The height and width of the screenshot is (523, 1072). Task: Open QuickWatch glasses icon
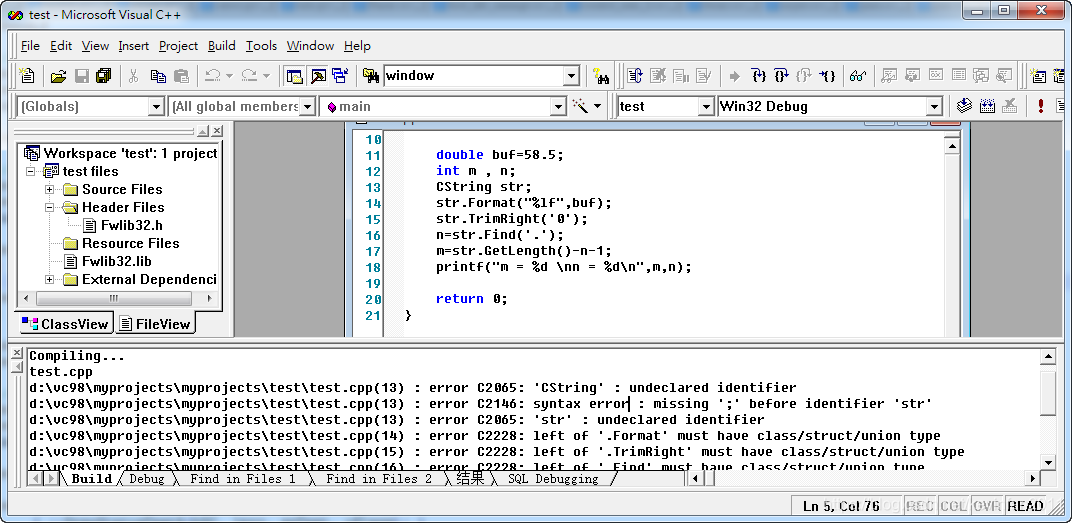point(858,76)
